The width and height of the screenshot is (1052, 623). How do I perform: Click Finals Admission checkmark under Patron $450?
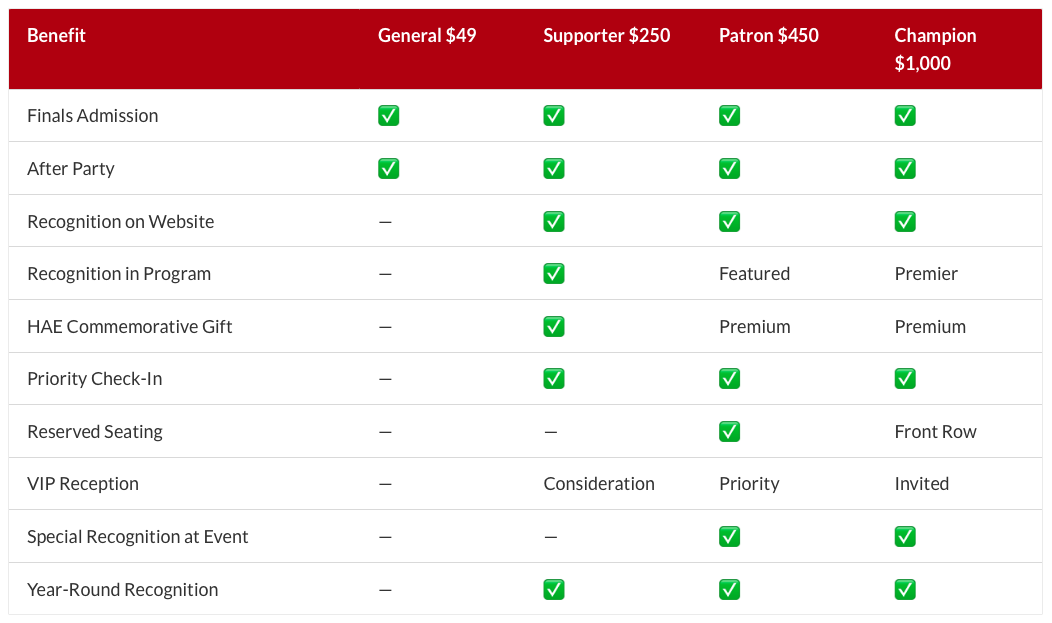729,115
